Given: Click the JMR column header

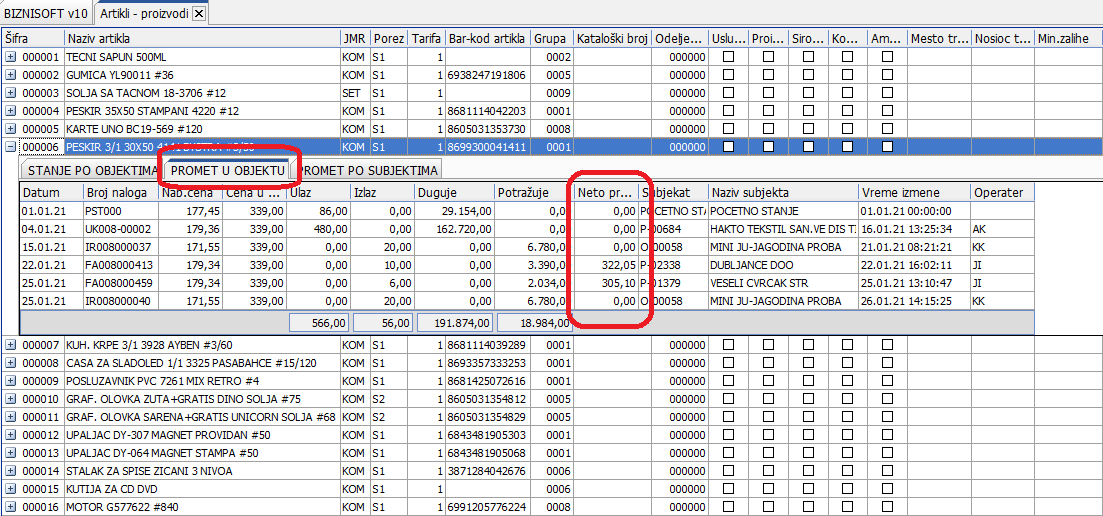Looking at the screenshot, I should tap(355, 38).
